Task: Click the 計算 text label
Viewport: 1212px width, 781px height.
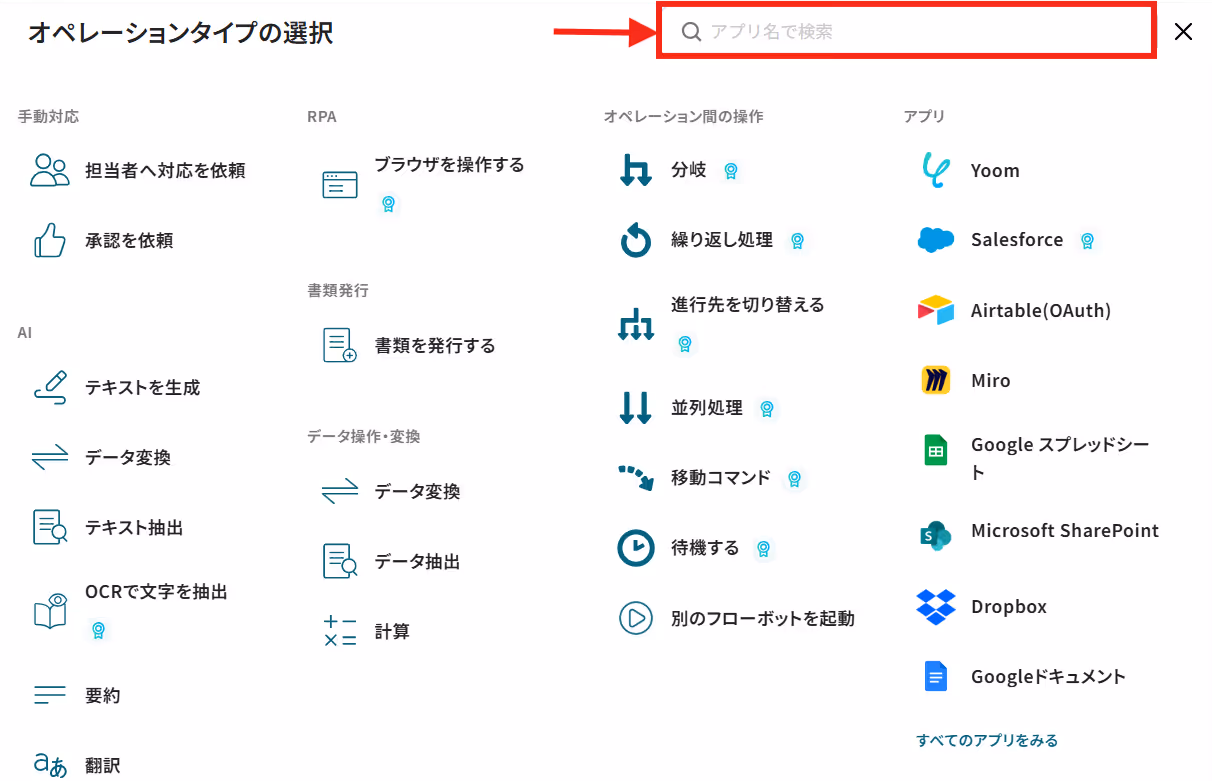Action: pyautogui.click(x=392, y=632)
